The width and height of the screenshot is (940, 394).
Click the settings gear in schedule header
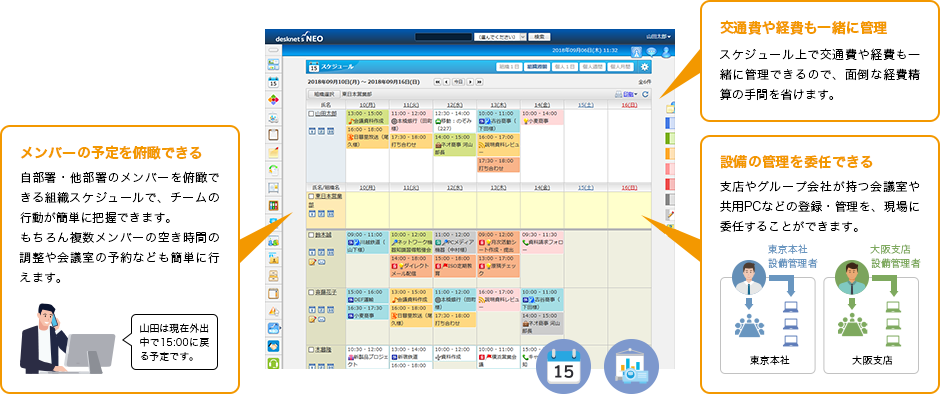tap(644, 67)
